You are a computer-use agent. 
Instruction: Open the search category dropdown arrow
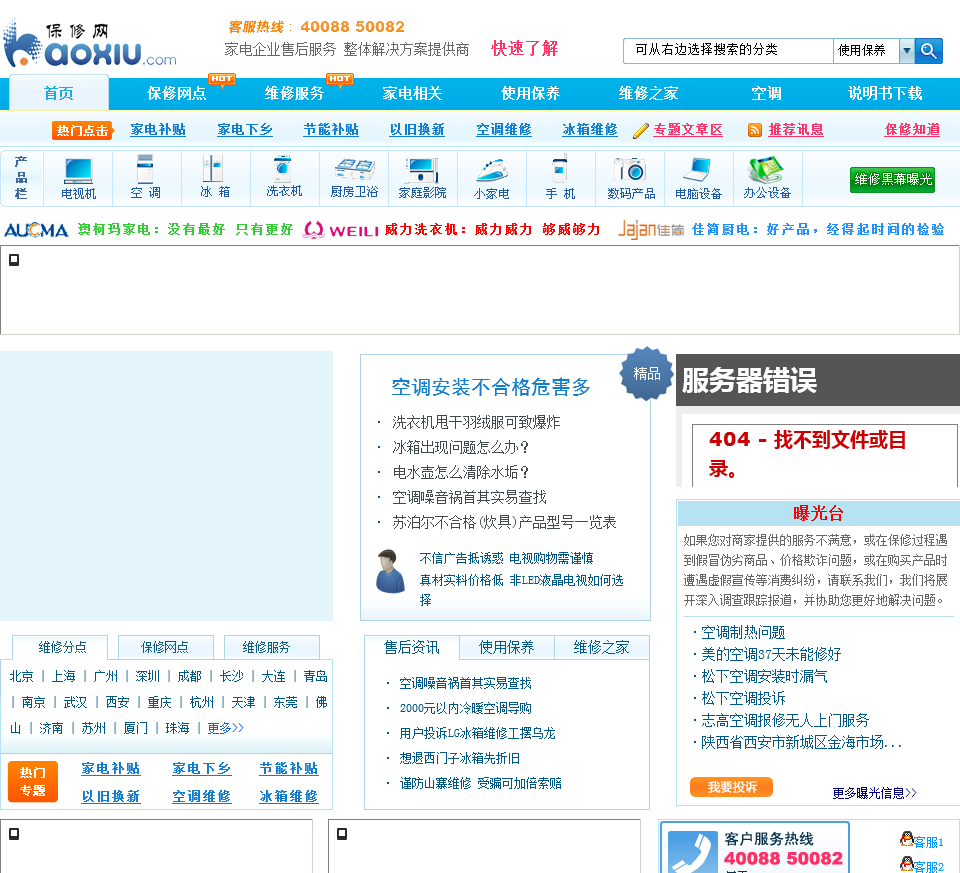pos(906,51)
